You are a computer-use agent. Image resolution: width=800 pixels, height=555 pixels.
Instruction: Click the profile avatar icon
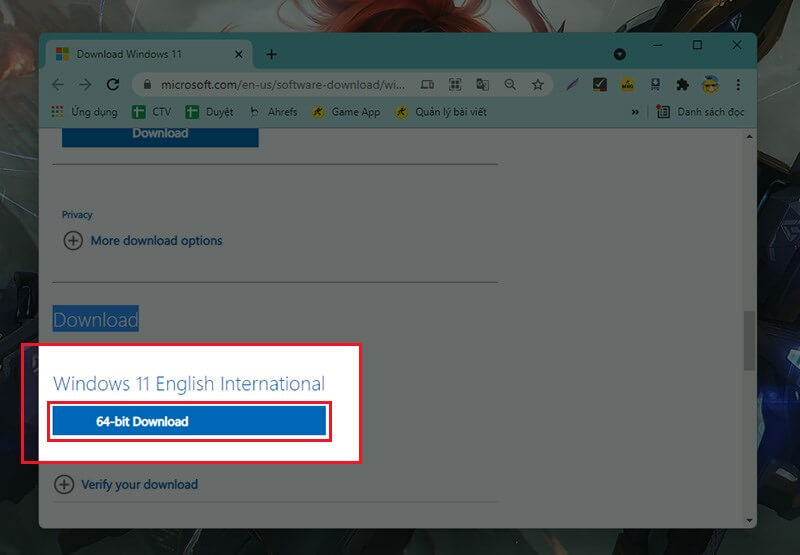point(711,85)
